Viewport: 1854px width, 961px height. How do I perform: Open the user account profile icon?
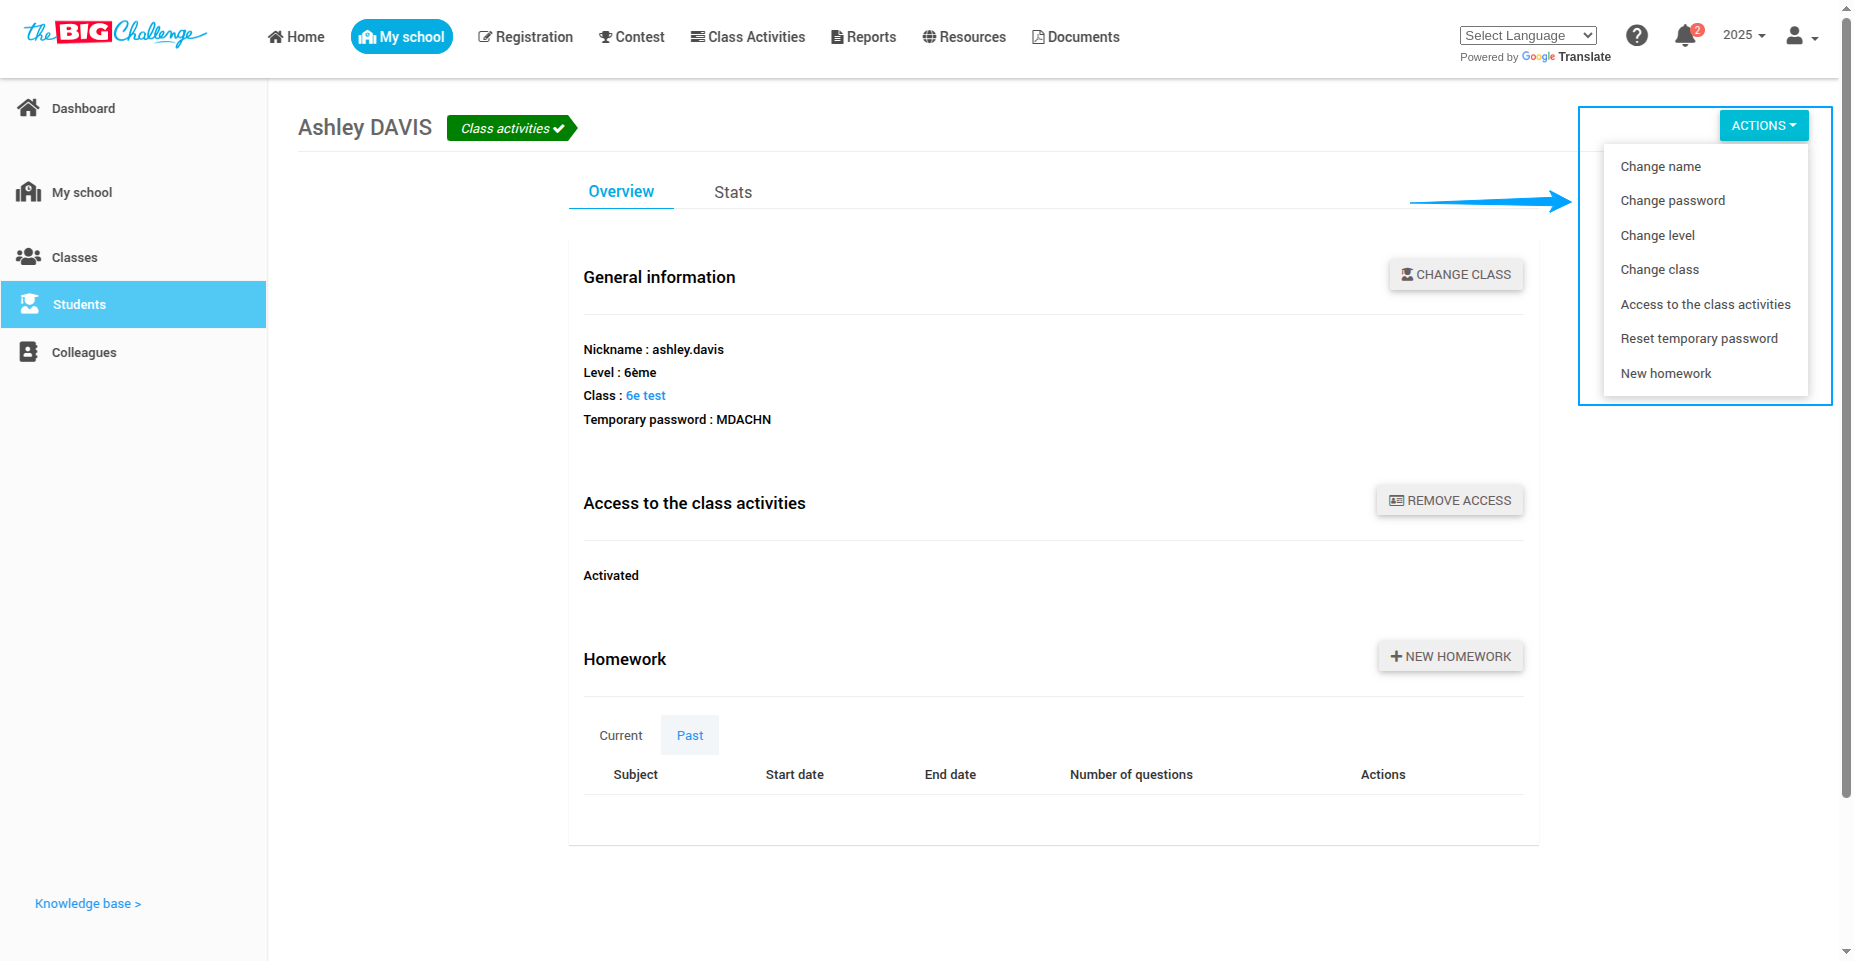(x=1802, y=36)
